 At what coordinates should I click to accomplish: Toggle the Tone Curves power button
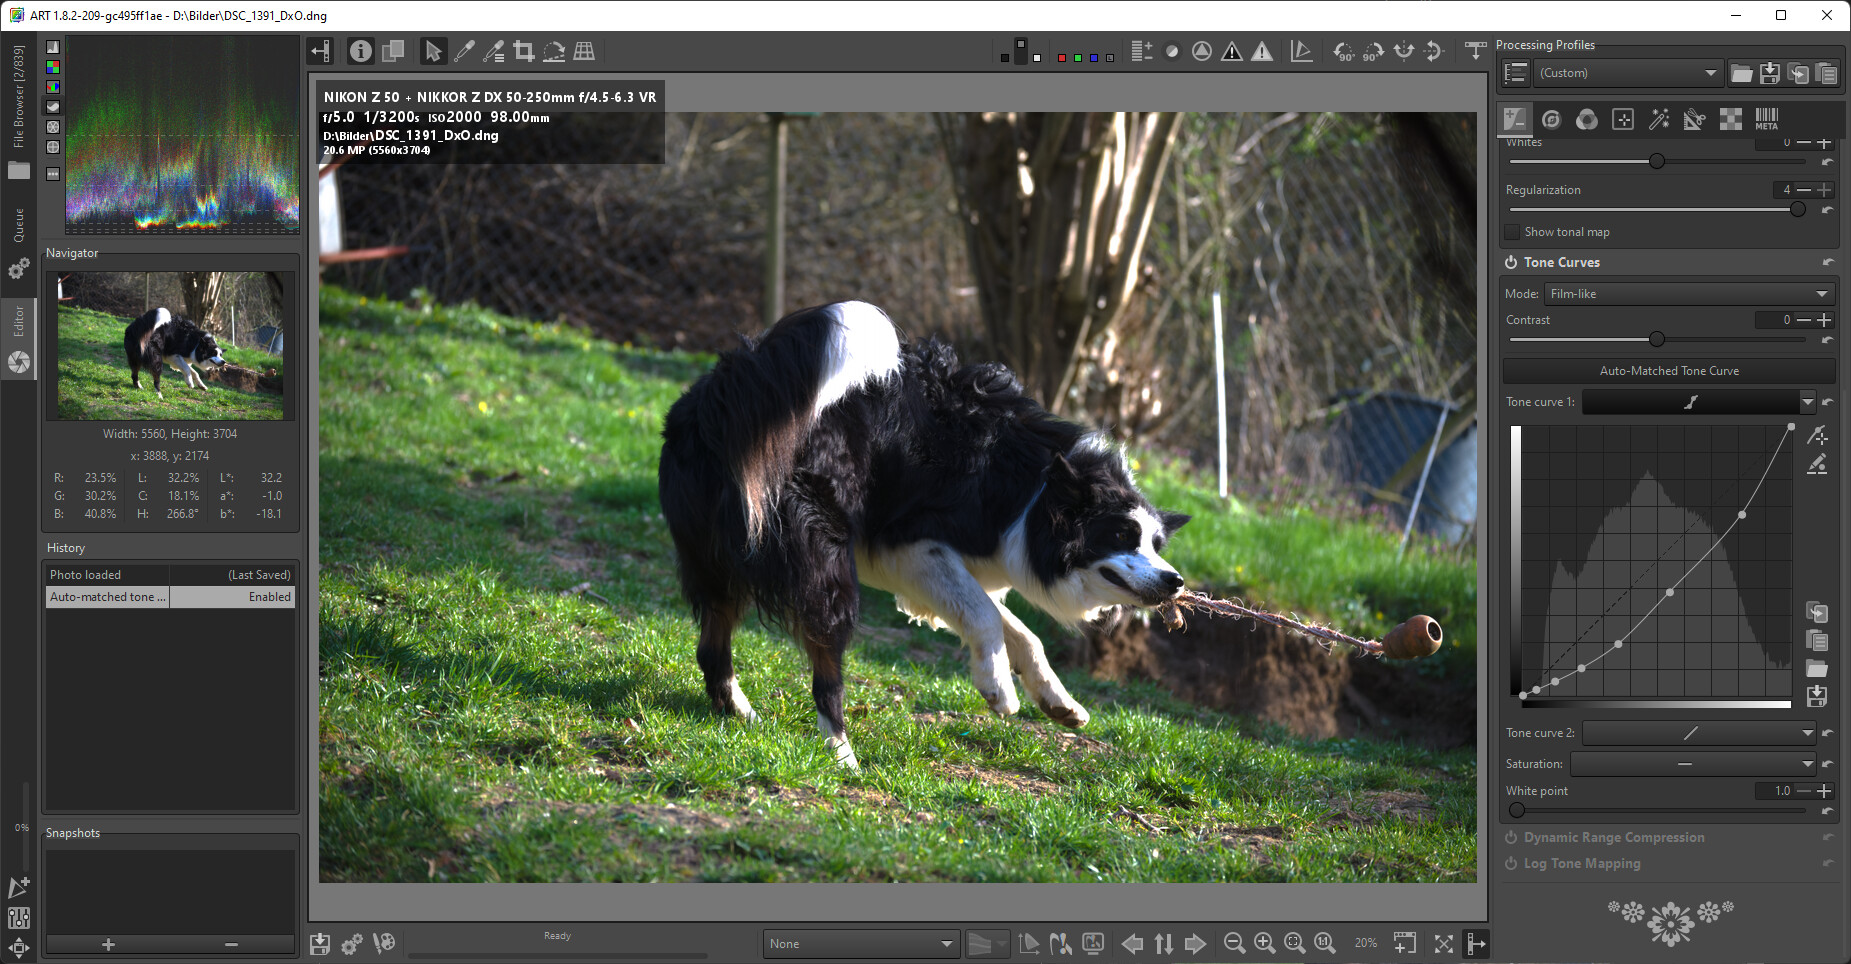tap(1510, 262)
